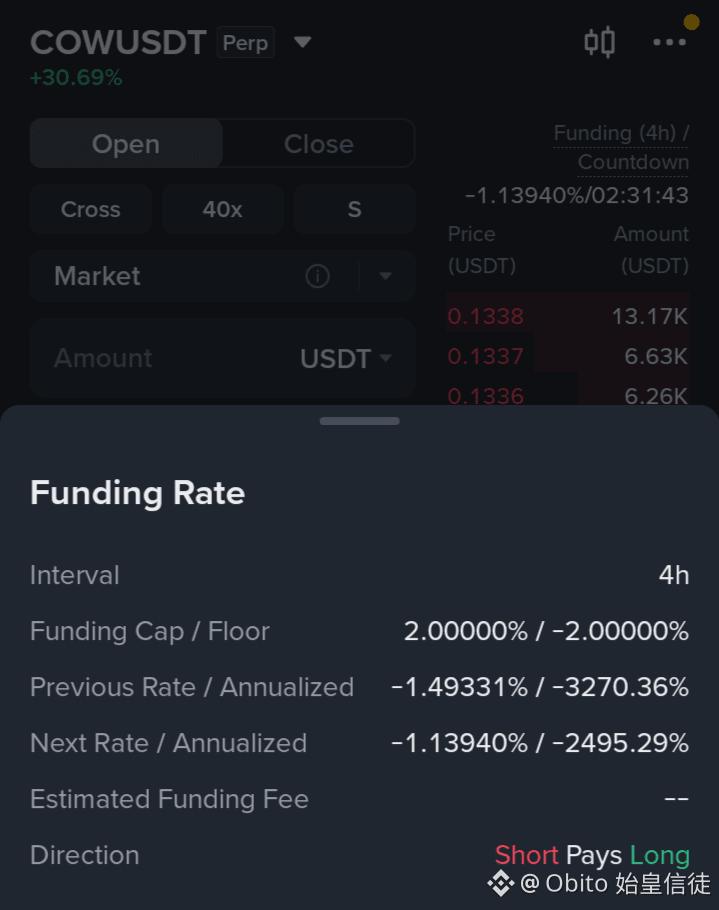Click the Binance logo watermark icon
The width and height of the screenshot is (719, 910).
[501, 883]
